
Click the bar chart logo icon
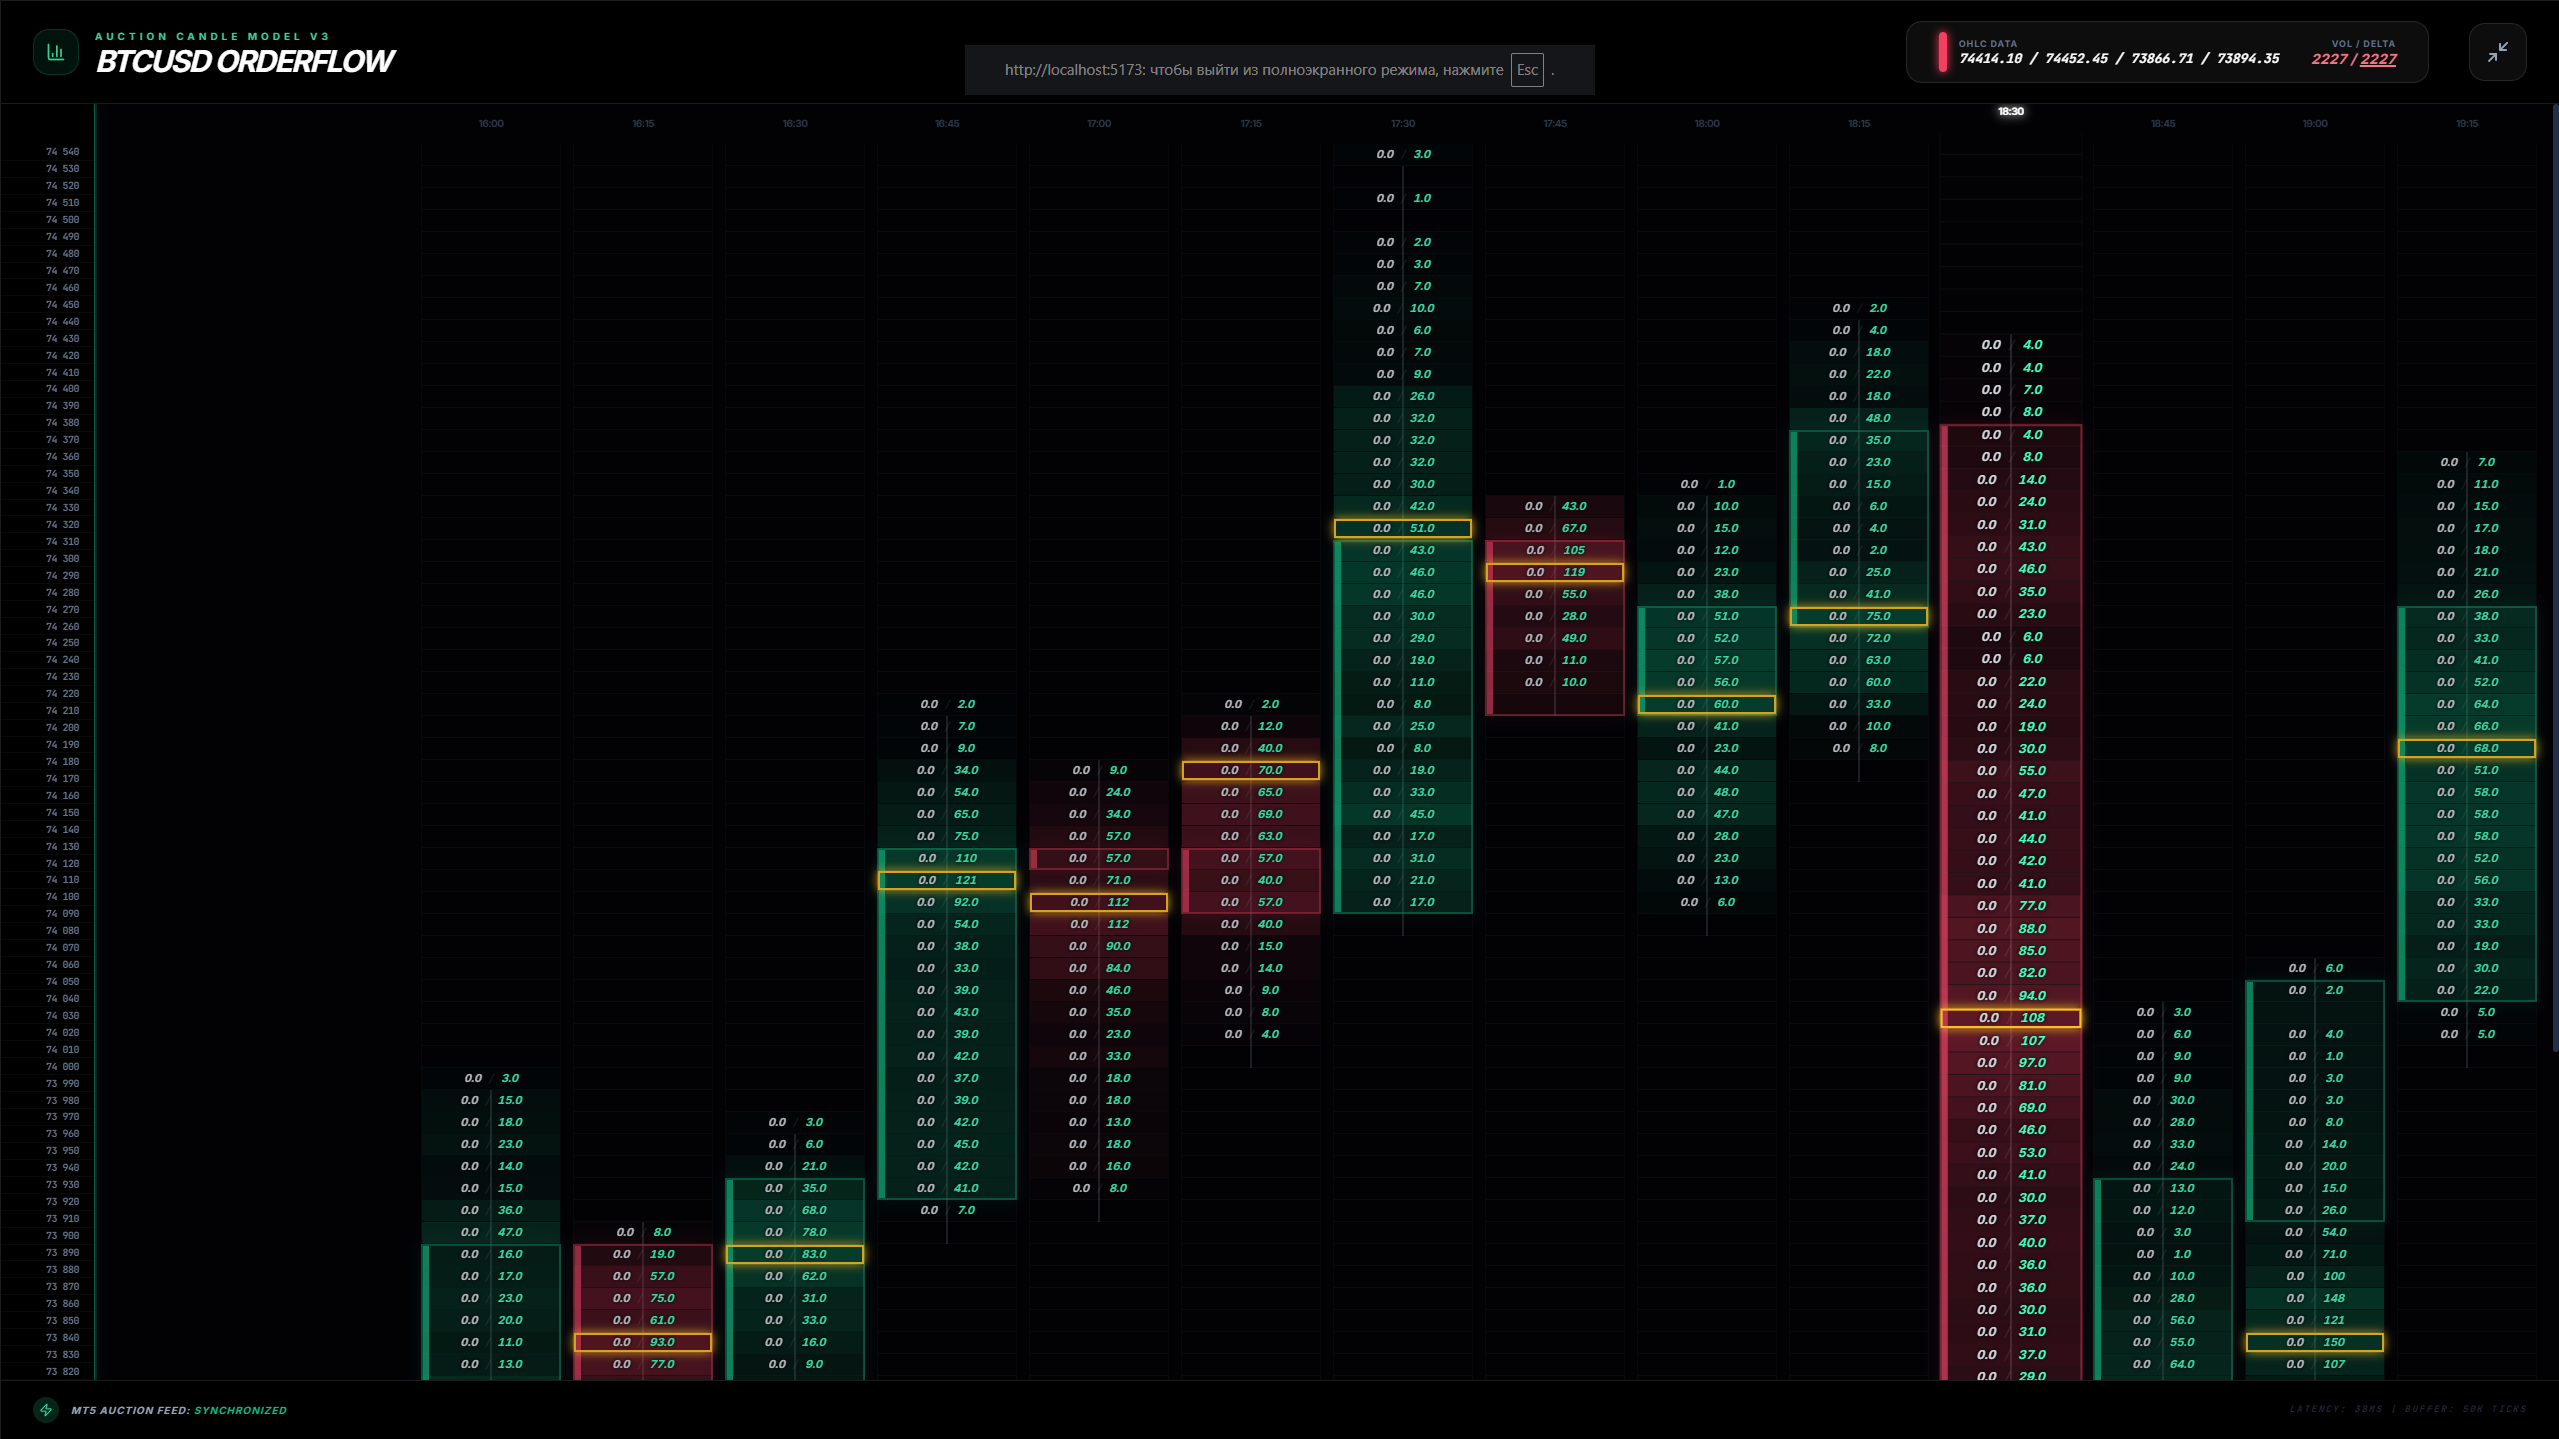(x=56, y=52)
